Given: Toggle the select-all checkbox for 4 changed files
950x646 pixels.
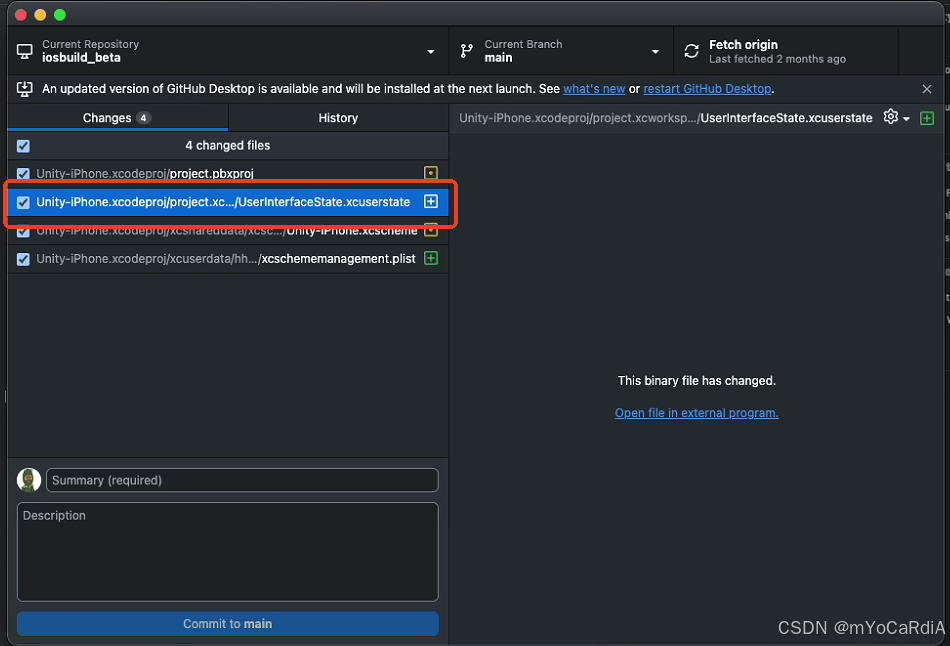Looking at the screenshot, I should [x=24, y=146].
